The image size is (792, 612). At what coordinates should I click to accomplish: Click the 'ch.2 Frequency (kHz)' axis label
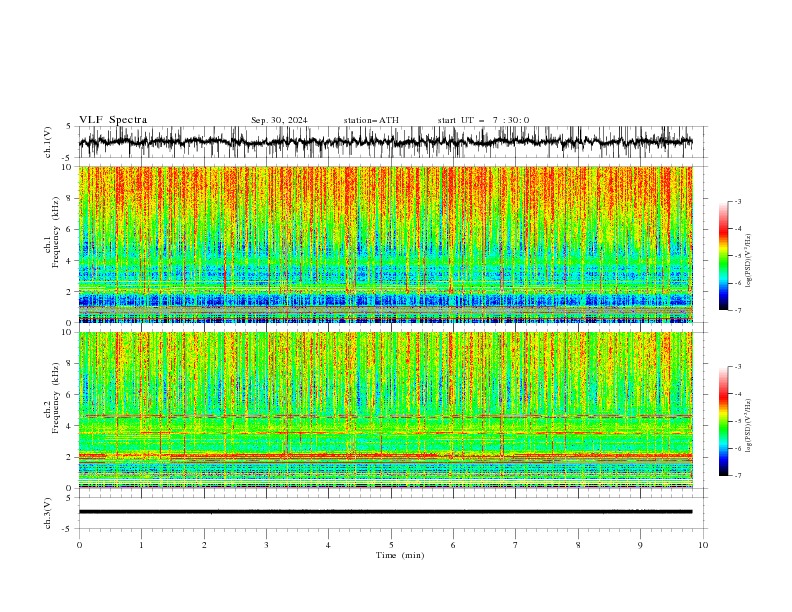(x=53, y=398)
